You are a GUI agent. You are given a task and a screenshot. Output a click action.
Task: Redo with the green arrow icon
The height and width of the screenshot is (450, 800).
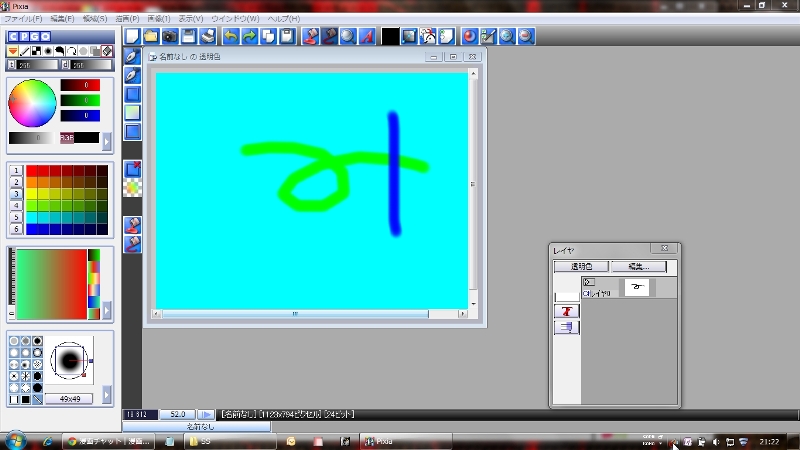tap(249, 36)
